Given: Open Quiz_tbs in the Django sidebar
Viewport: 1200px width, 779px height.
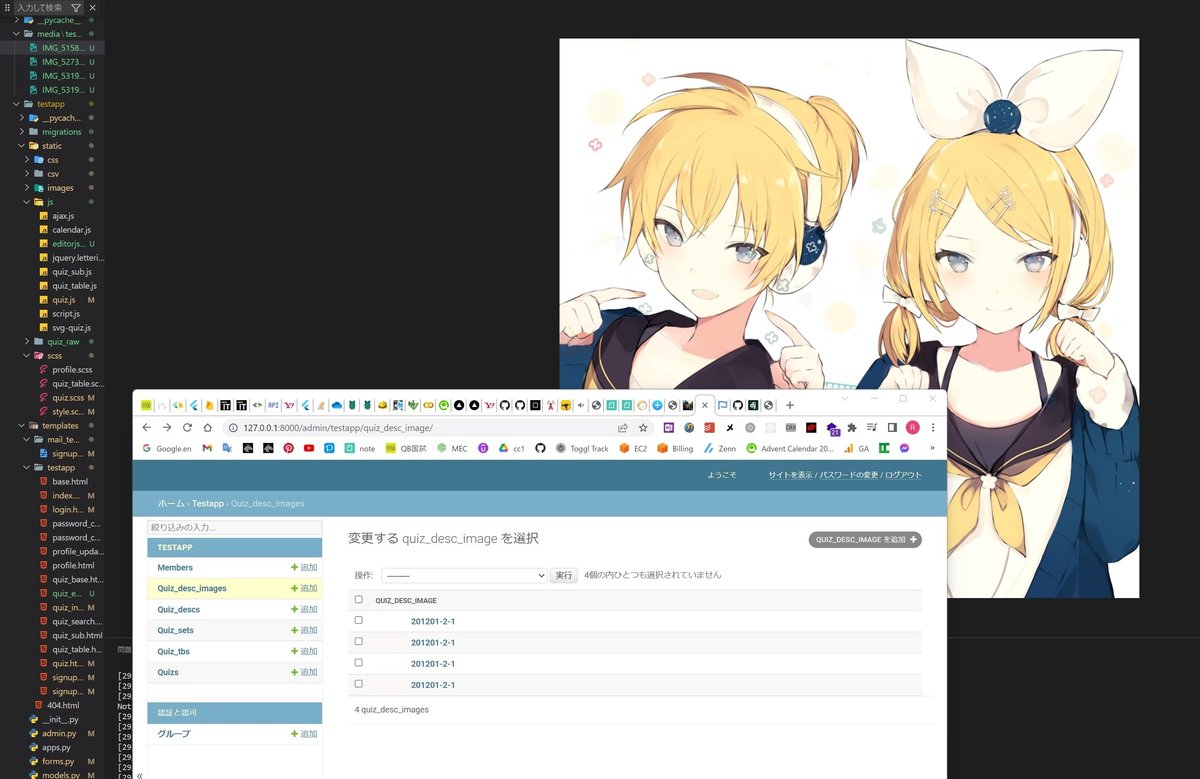Looking at the screenshot, I should pos(174,651).
